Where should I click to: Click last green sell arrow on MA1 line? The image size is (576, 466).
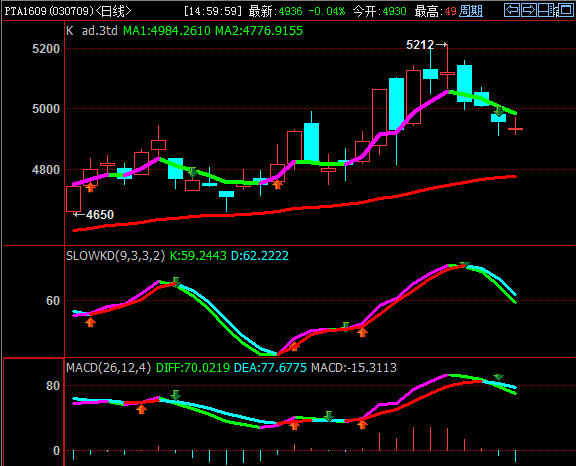coord(498,112)
